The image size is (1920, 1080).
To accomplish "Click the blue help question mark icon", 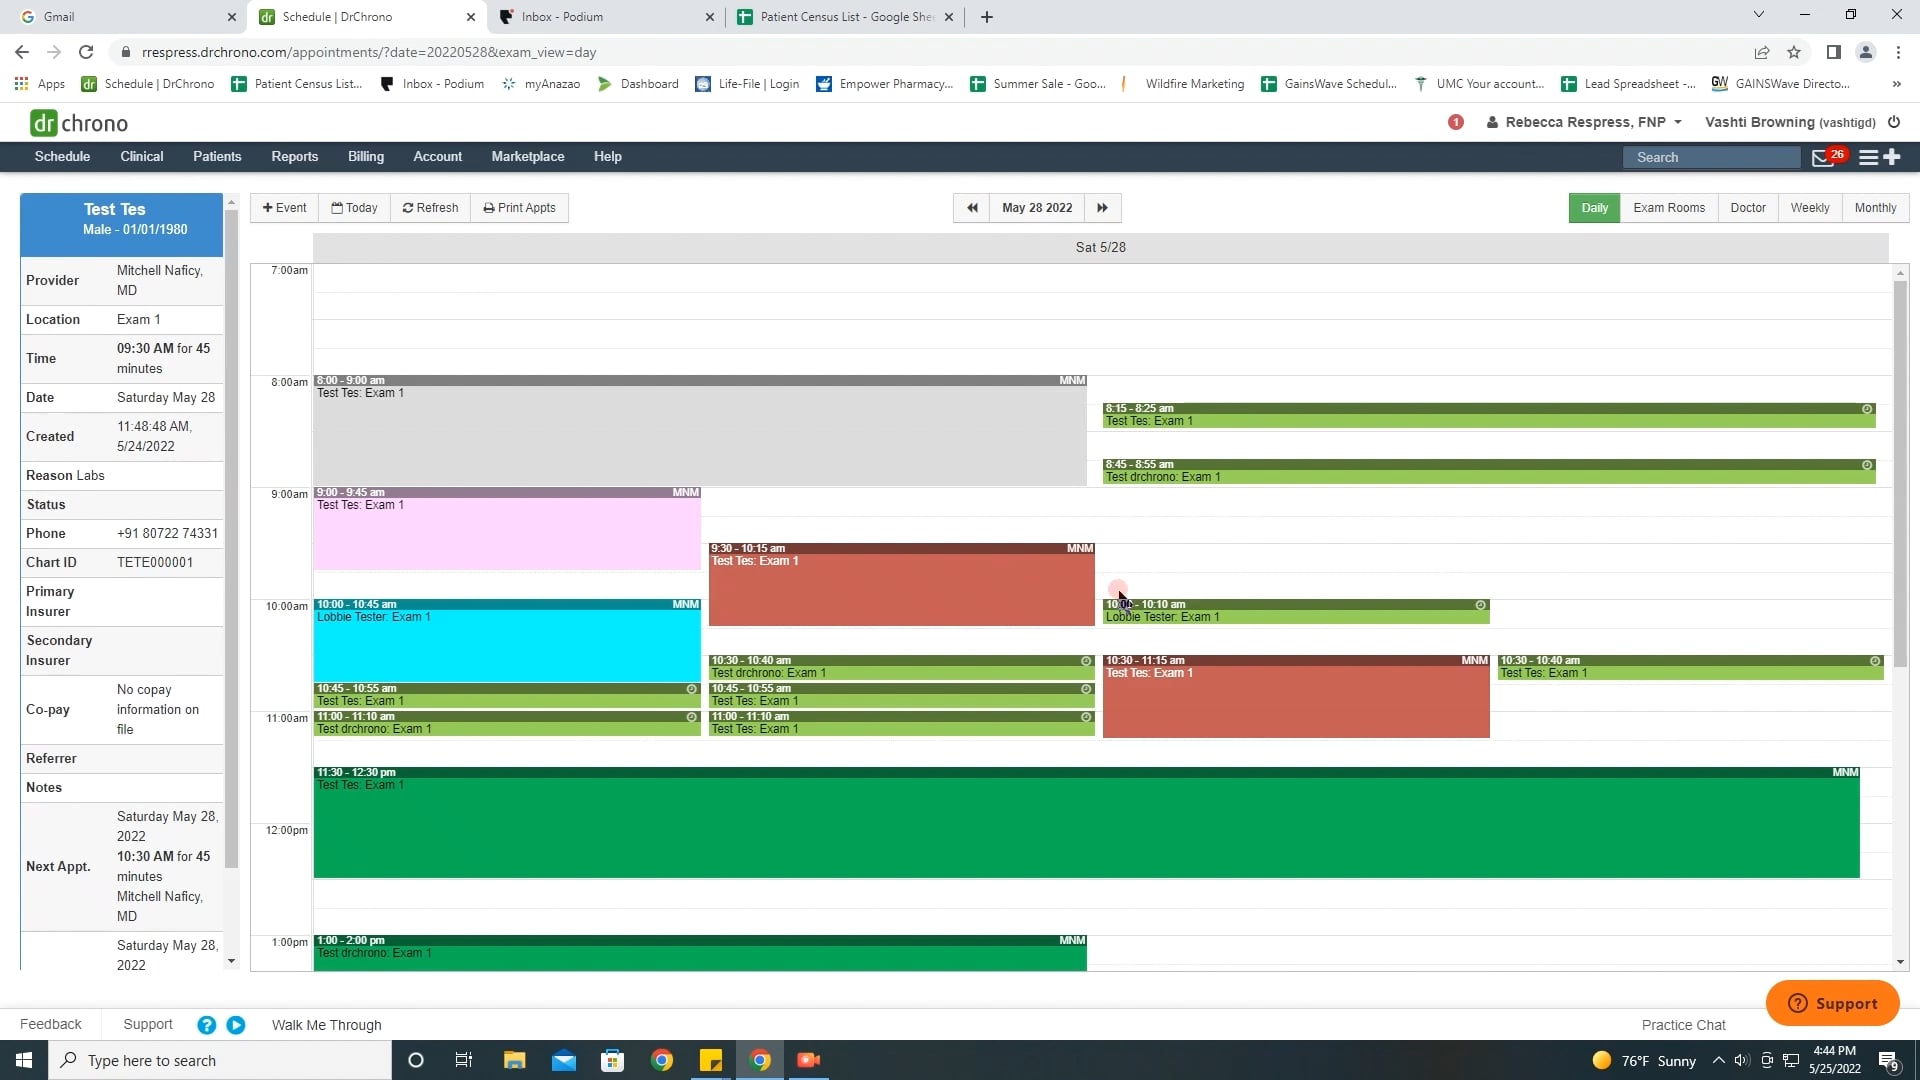I will click(x=207, y=1025).
